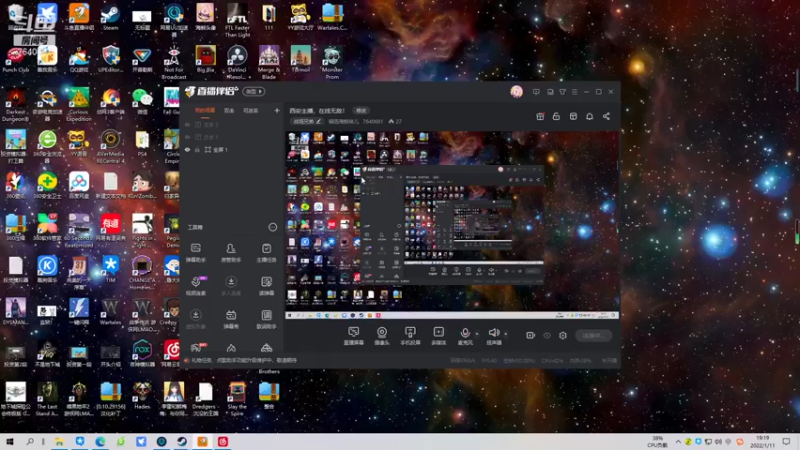Click the Slay the Spire desktop icon
The image size is (800, 450).
click(237, 399)
